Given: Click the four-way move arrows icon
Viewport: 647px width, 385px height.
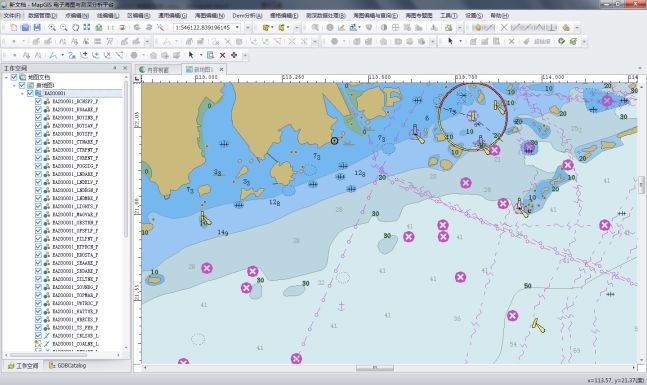Looking at the screenshot, I should (234, 55).
